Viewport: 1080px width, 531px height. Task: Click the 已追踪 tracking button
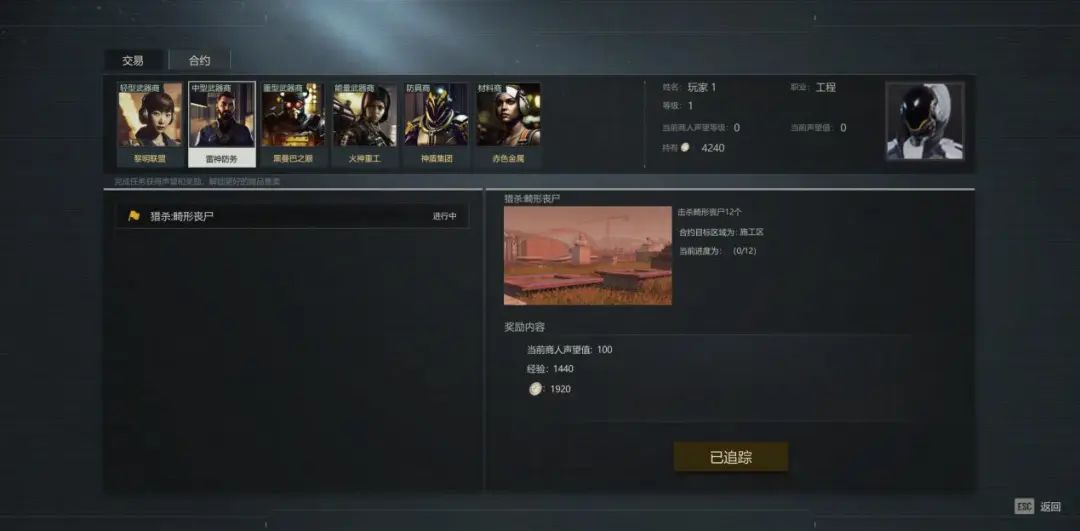click(x=731, y=457)
